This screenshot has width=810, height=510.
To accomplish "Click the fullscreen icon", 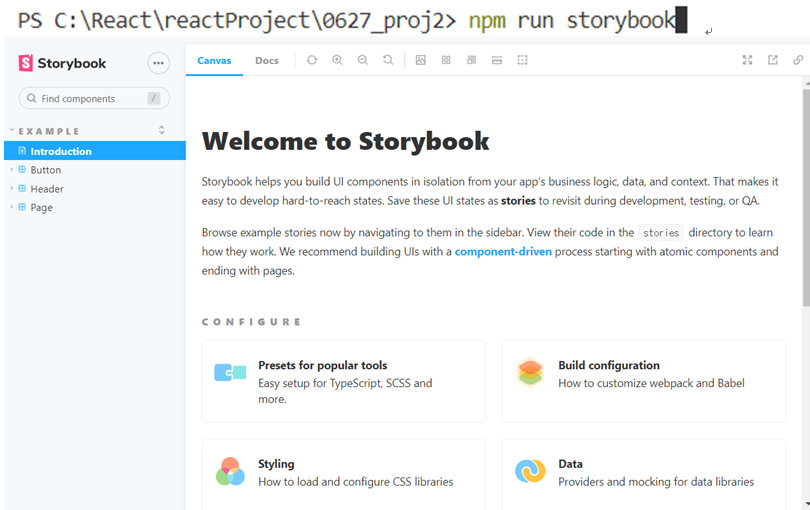I will [x=747, y=60].
